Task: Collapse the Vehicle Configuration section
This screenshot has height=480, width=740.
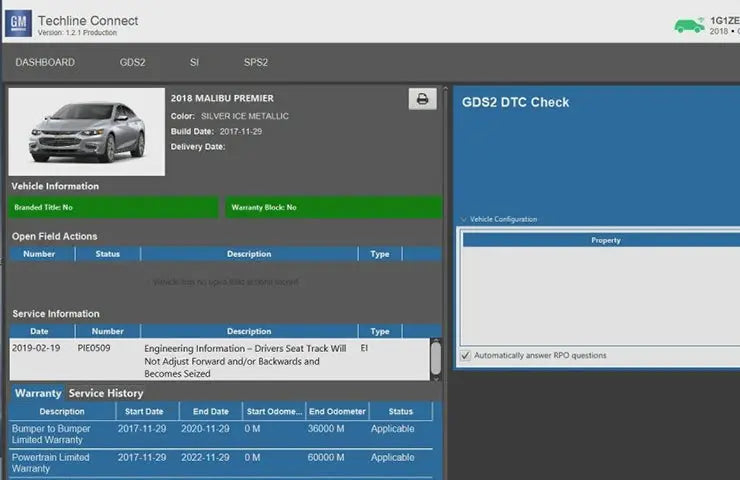Action: 464,219
